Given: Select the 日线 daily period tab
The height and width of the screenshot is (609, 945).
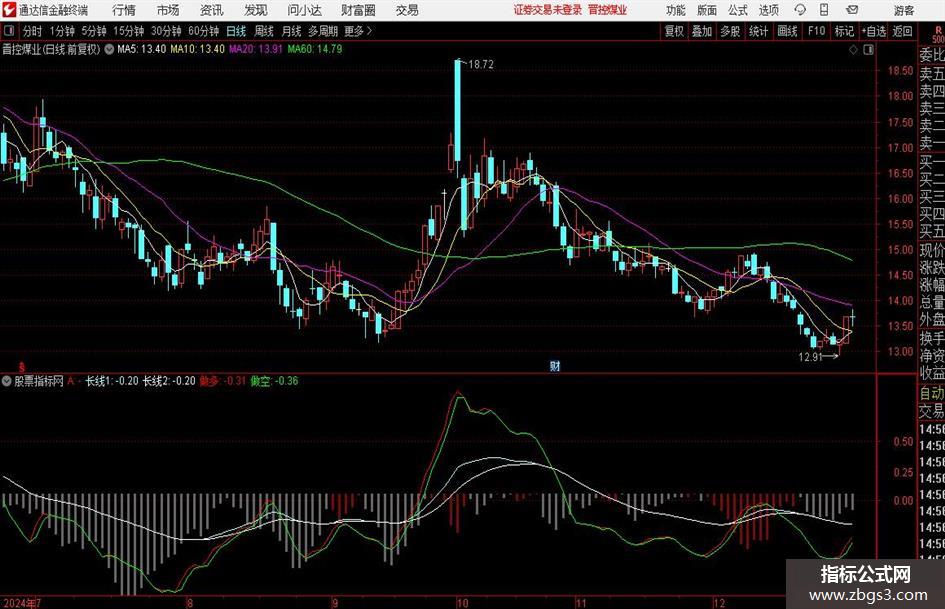Looking at the screenshot, I should tap(236, 31).
